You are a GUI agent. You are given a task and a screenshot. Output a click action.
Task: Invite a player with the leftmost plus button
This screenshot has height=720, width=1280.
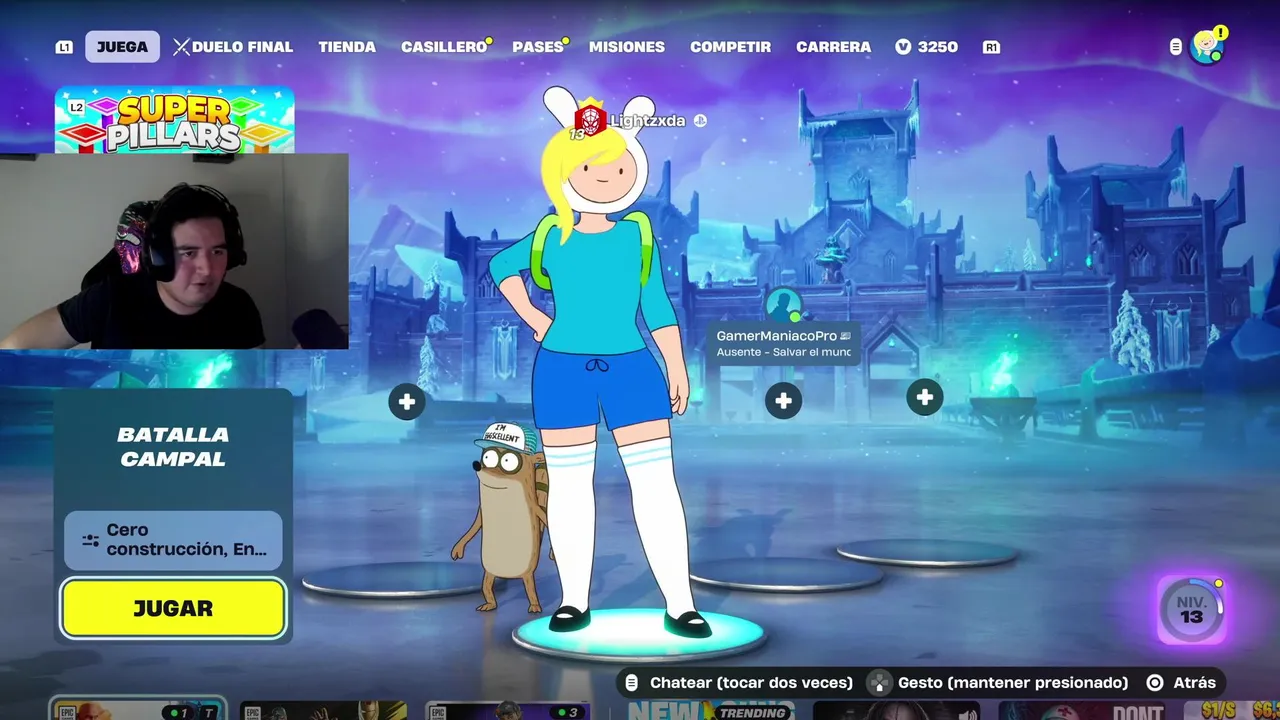pyautogui.click(x=407, y=402)
